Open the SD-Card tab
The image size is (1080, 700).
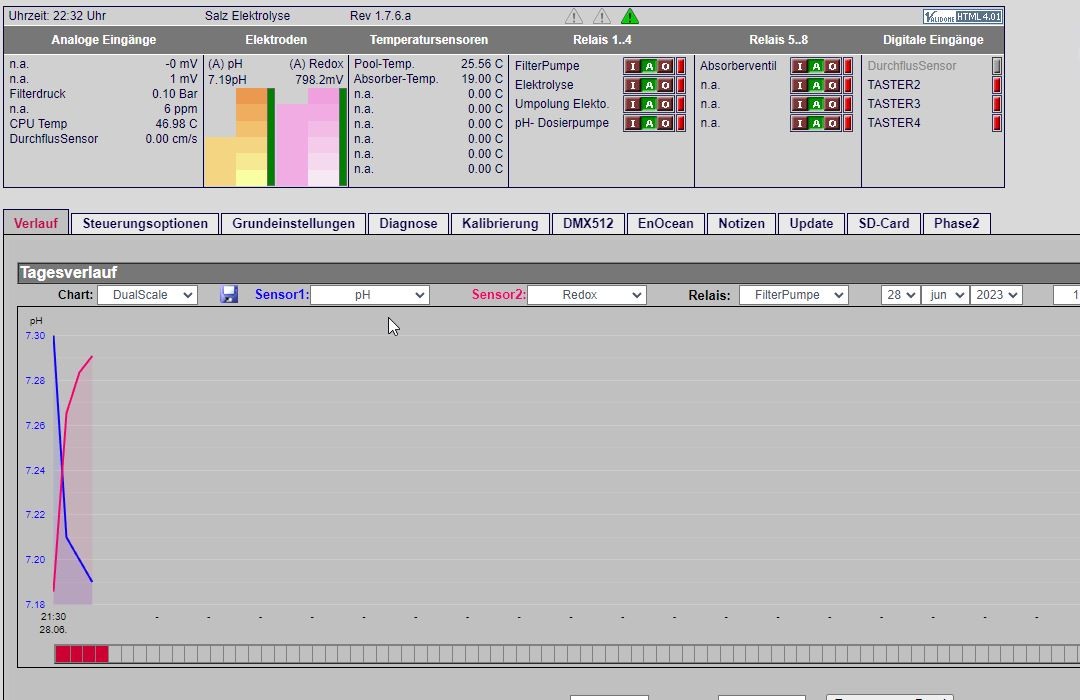click(884, 223)
